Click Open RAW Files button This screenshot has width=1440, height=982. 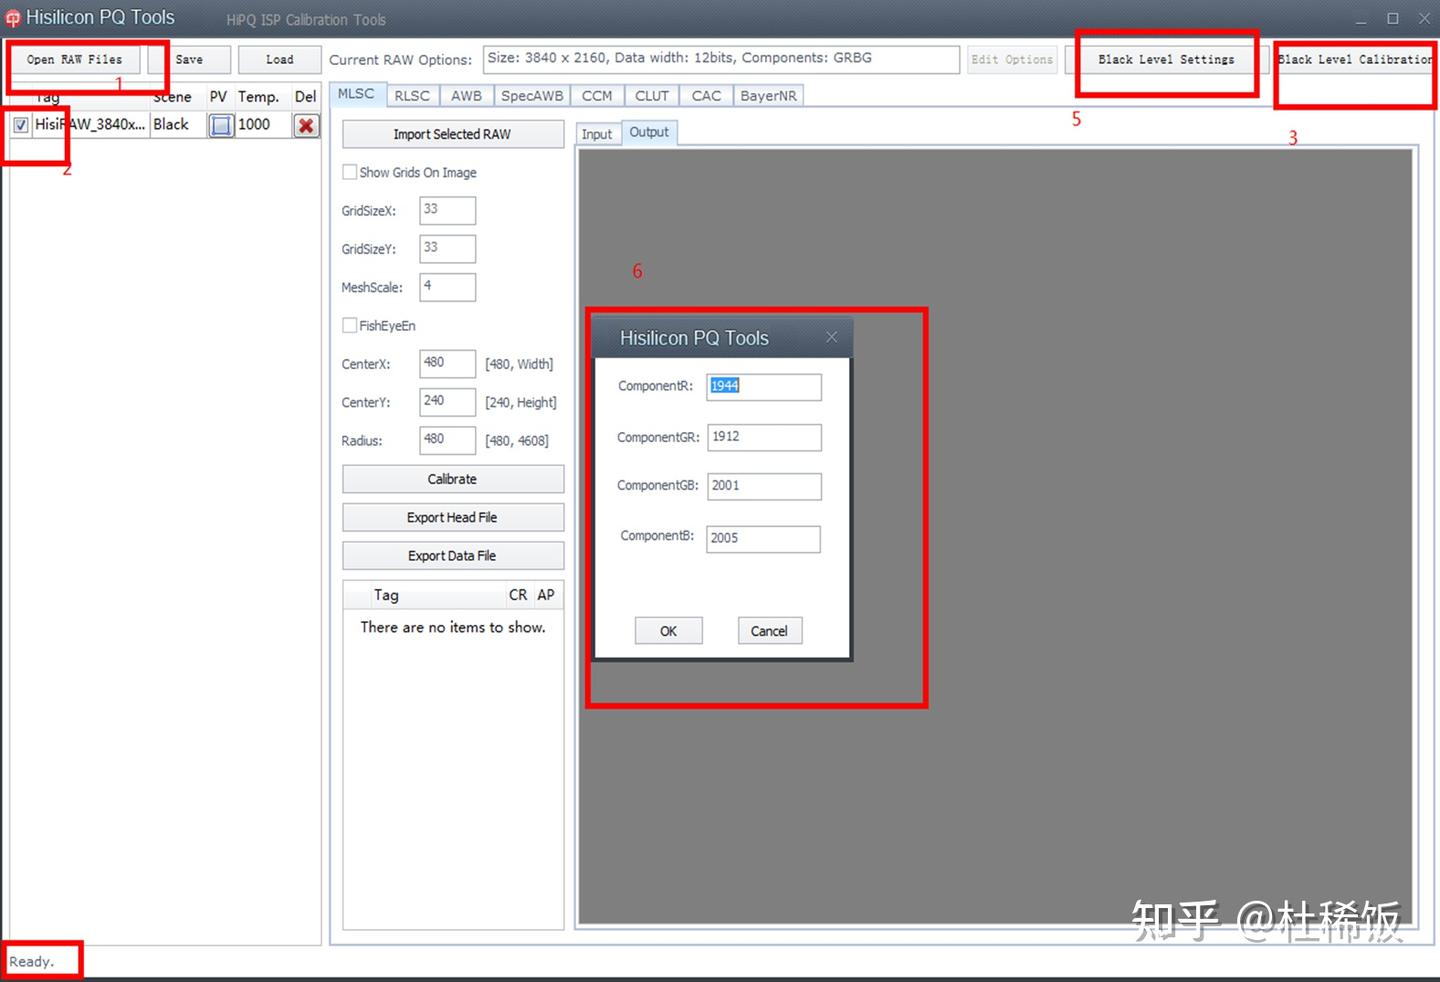(75, 60)
